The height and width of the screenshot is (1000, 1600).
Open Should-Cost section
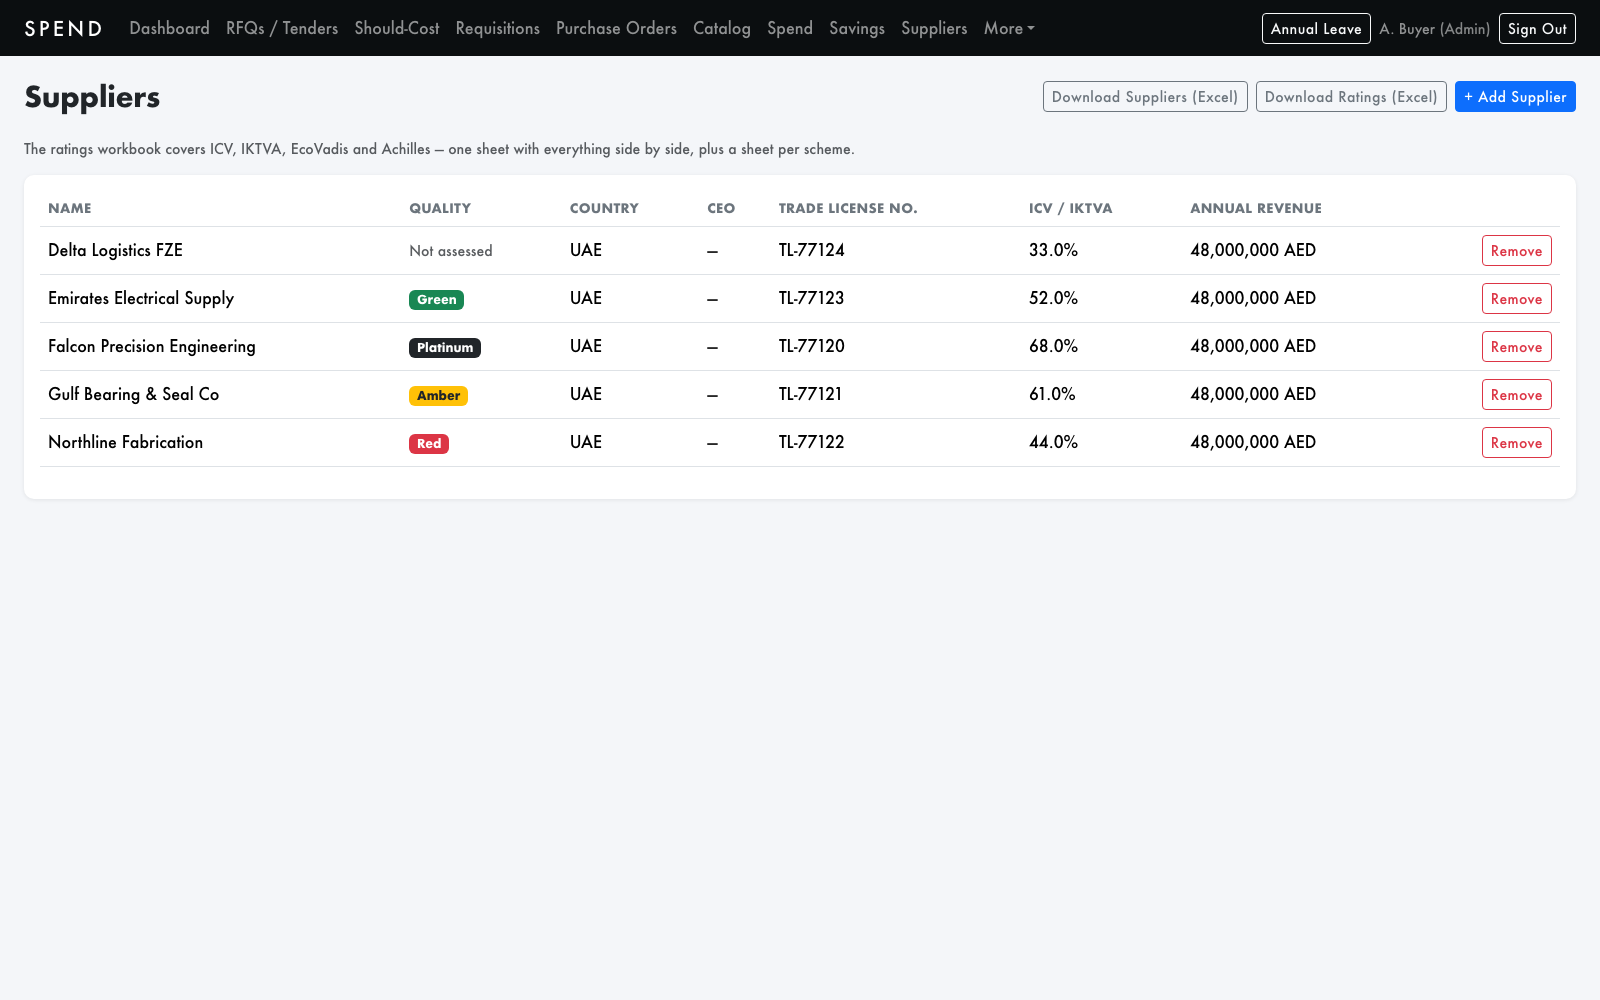[x=397, y=28]
